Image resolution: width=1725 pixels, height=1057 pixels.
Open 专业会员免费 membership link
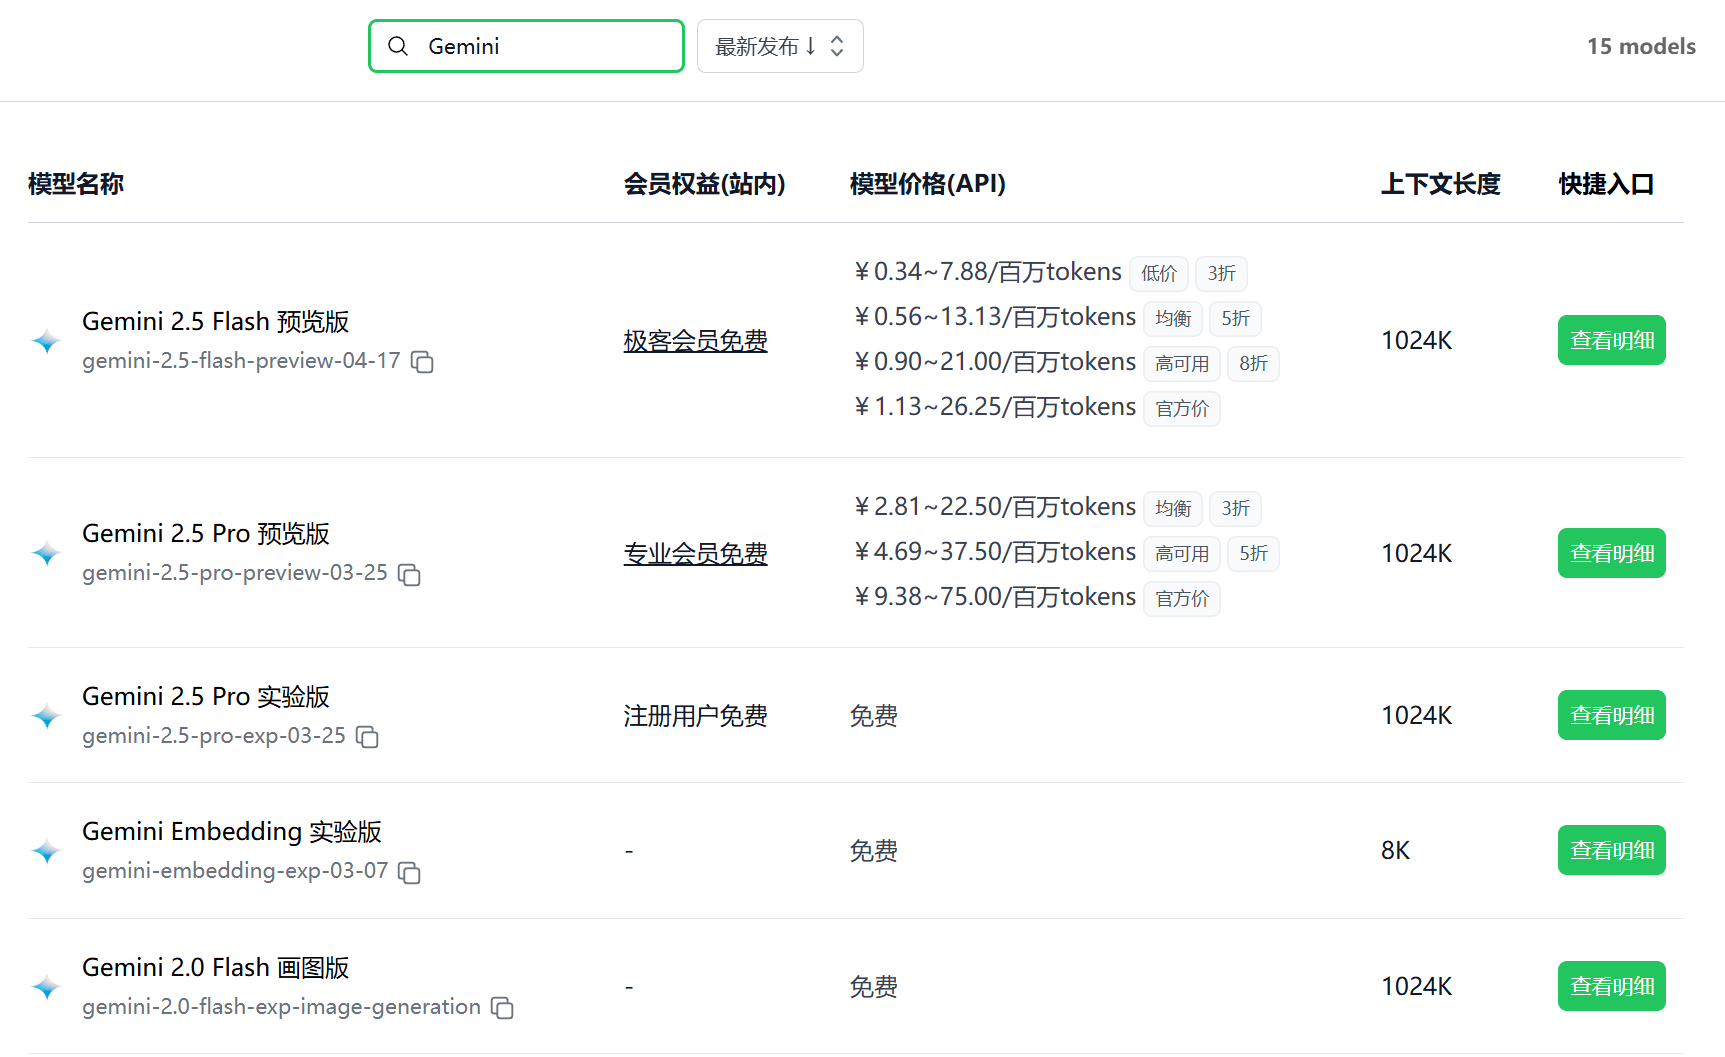point(696,553)
